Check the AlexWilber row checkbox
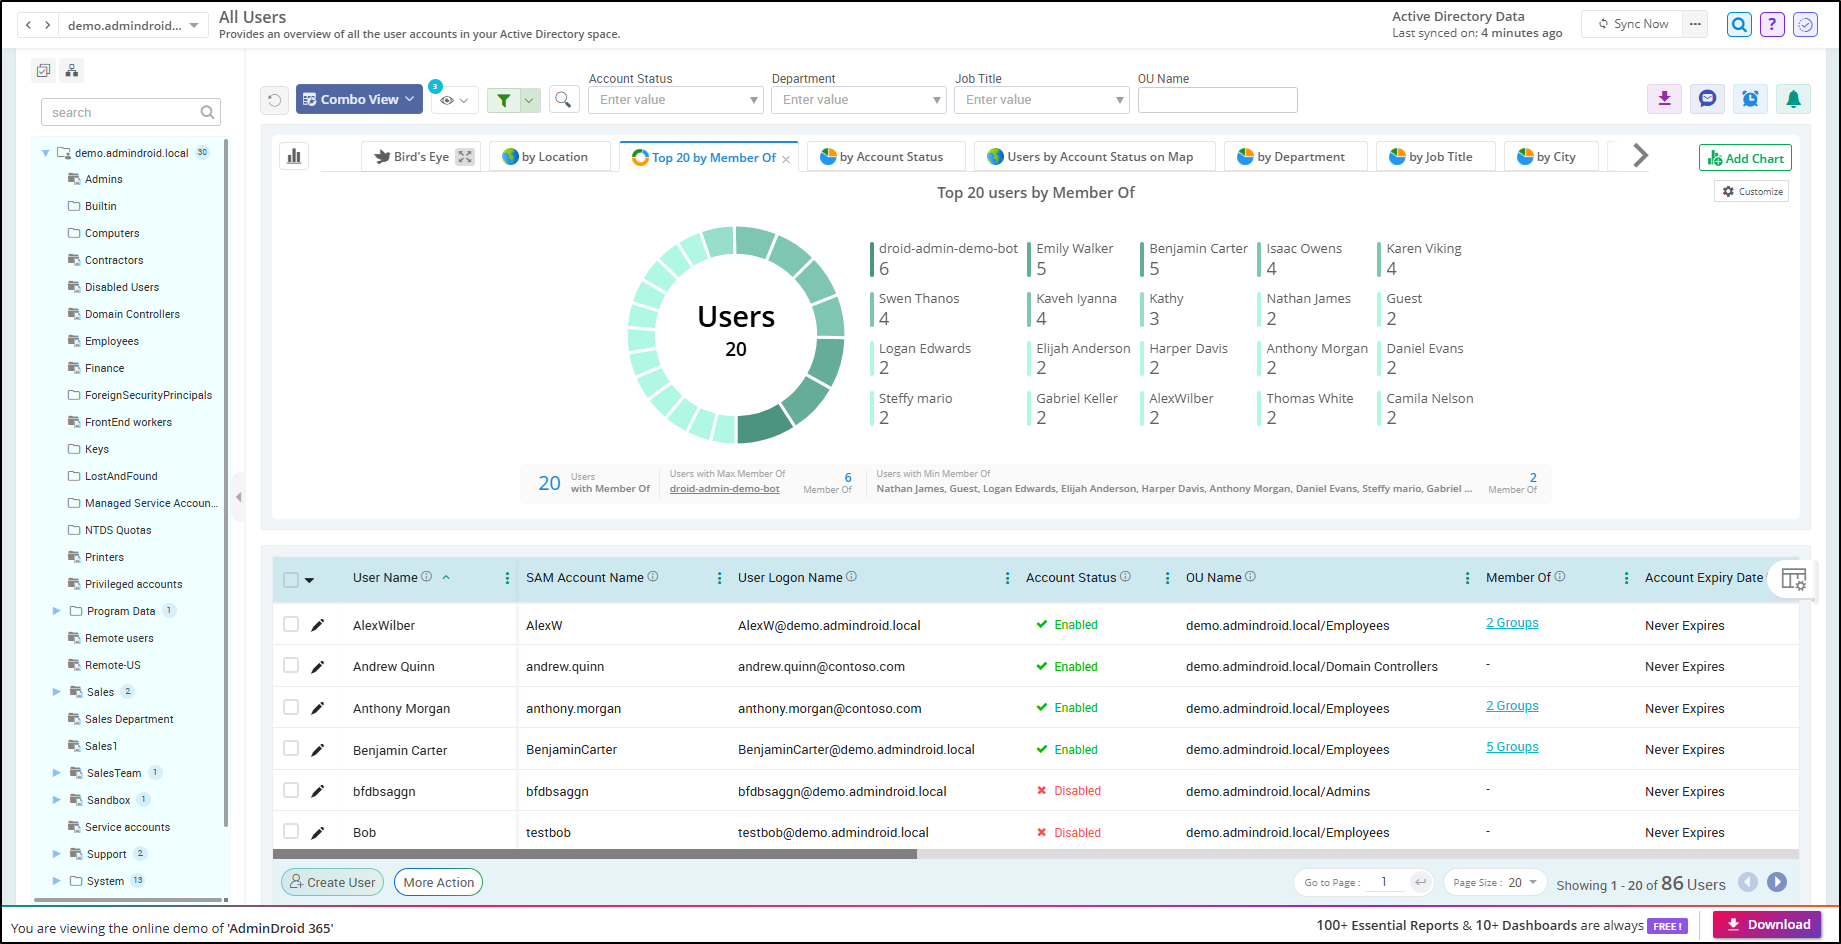The image size is (1841, 944). pyautogui.click(x=291, y=624)
